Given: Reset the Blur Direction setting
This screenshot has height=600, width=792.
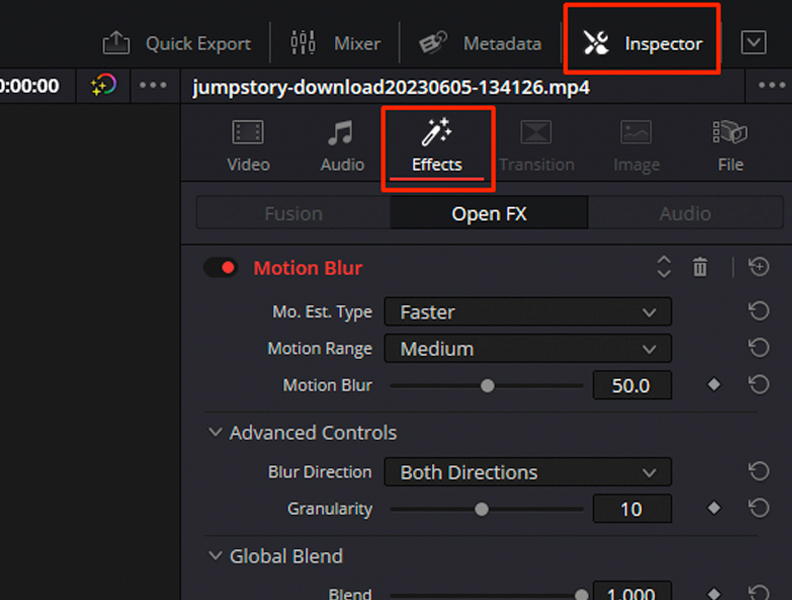Looking at the screenshot, I should pos(759,471).
